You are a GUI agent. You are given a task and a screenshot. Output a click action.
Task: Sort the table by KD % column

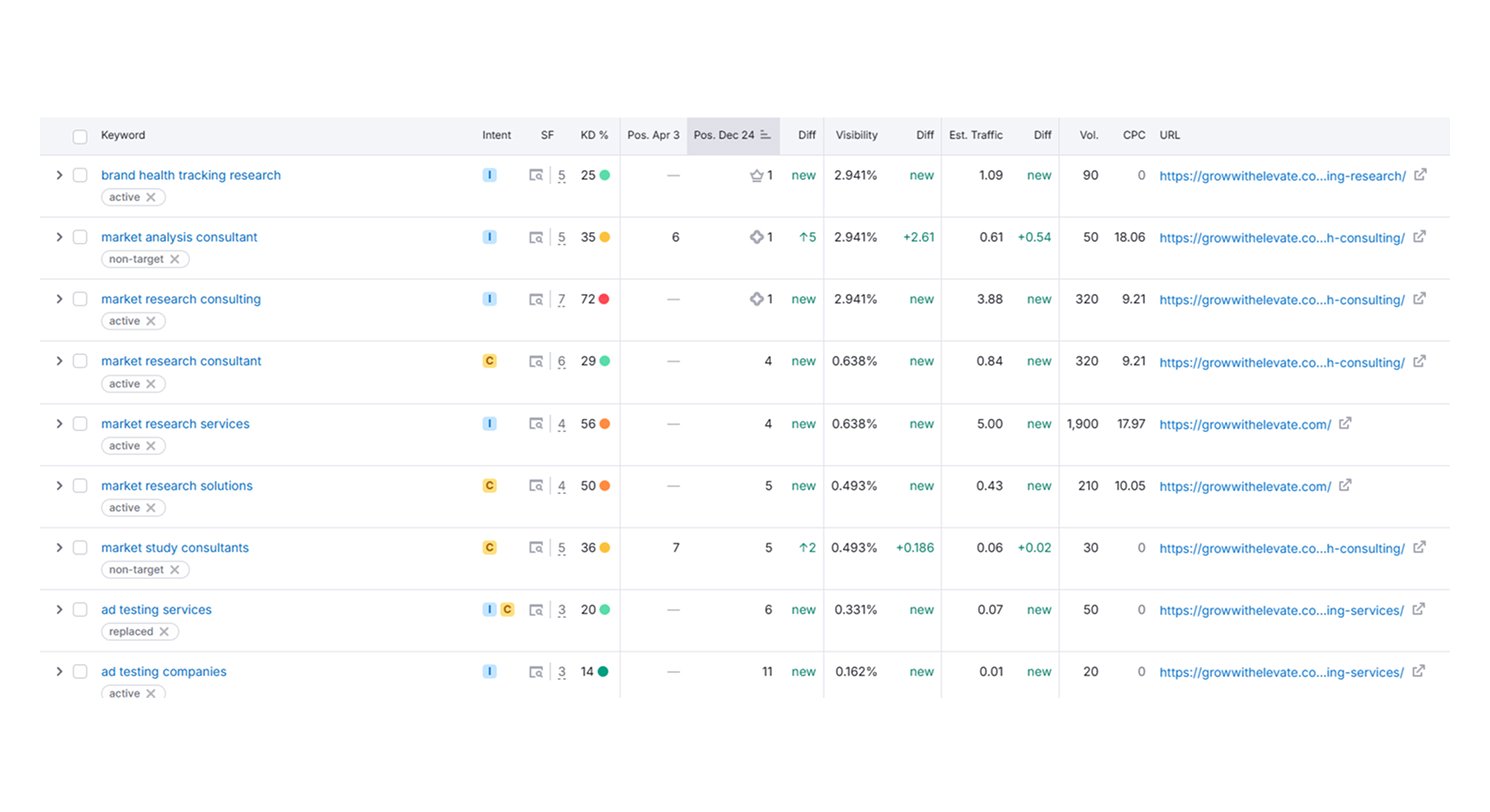pyautogui.click(x=594, y=135)
